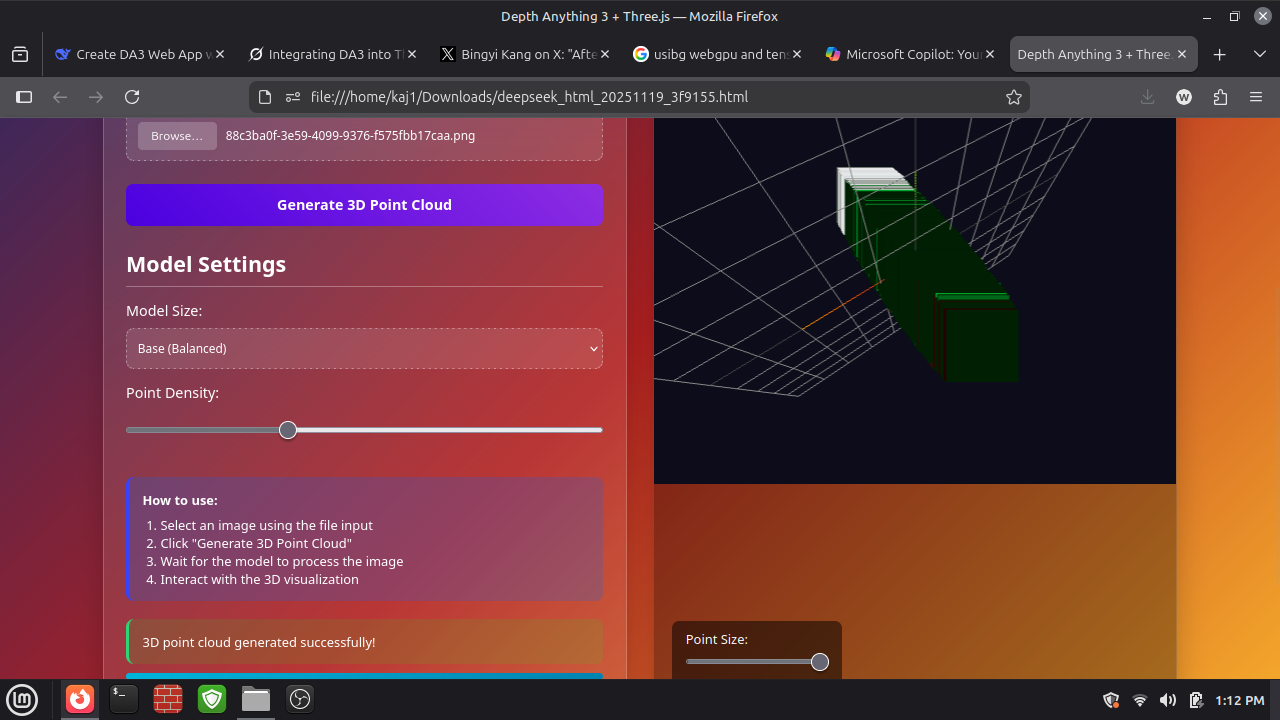Switch to the Microsoft Copilot tab

pos(905,54)
